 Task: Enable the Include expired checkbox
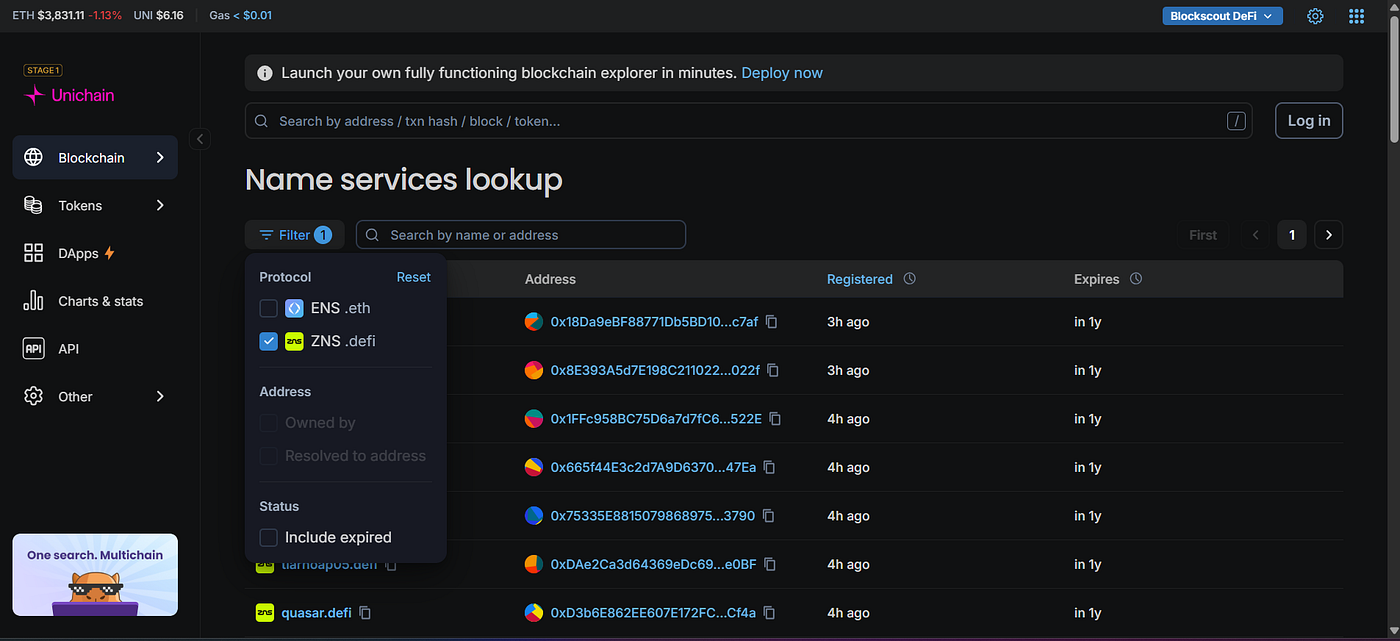(268, 538)
